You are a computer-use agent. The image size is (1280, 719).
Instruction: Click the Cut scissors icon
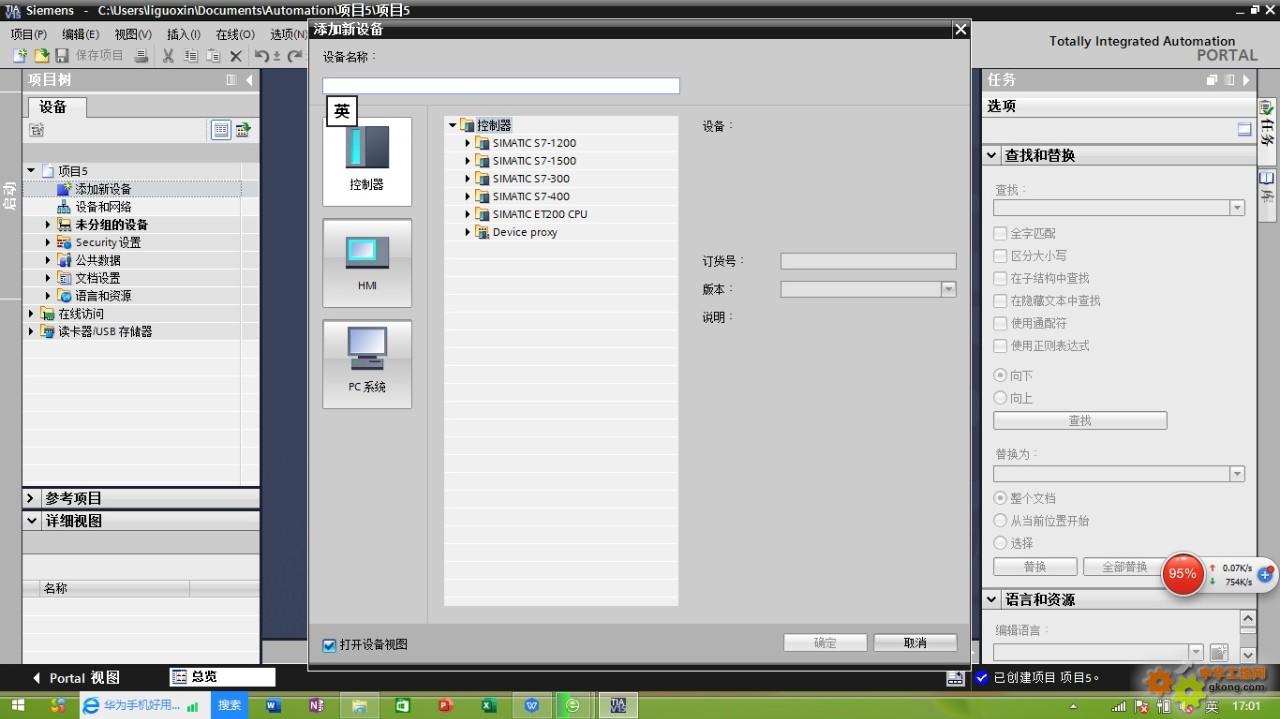pyautogui.click(x=168, y=56)
